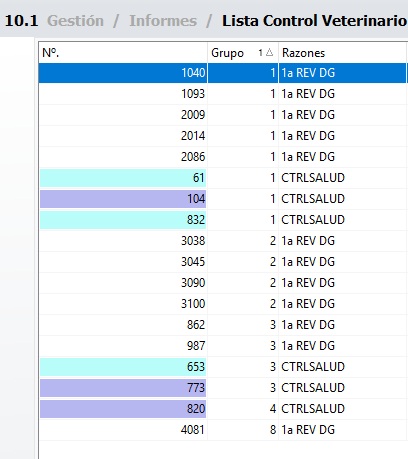Click the CTRLSALUD reason in row 773
The height and width of the screenshot is (459, 408).
(x=313, y=388)
